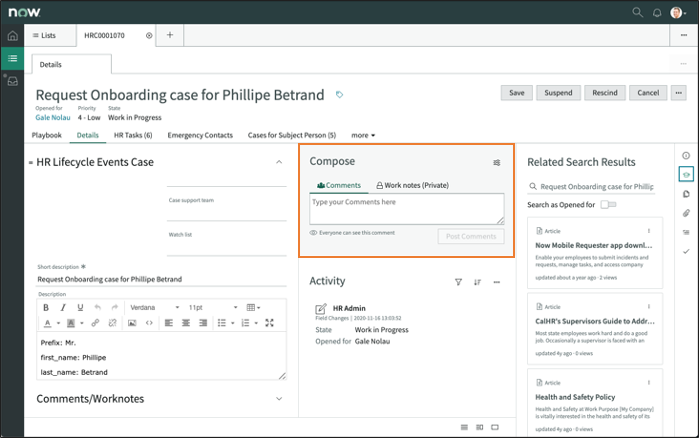
Task: Open Cases for Subject Person tab
Action: 292,135
